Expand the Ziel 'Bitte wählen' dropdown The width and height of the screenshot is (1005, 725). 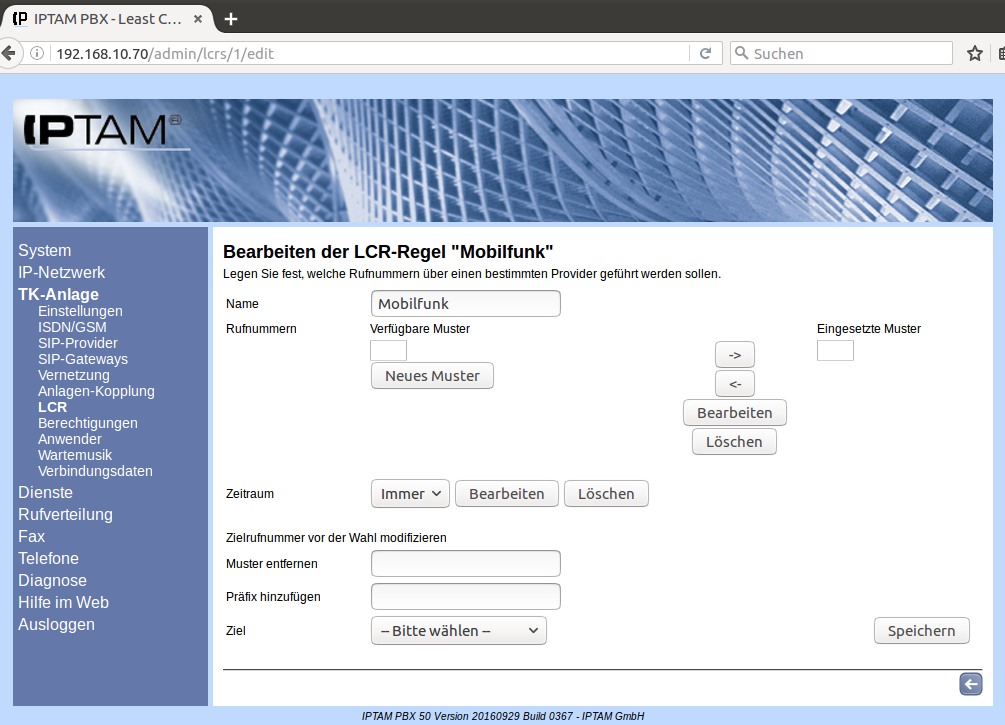pos(458,631)
